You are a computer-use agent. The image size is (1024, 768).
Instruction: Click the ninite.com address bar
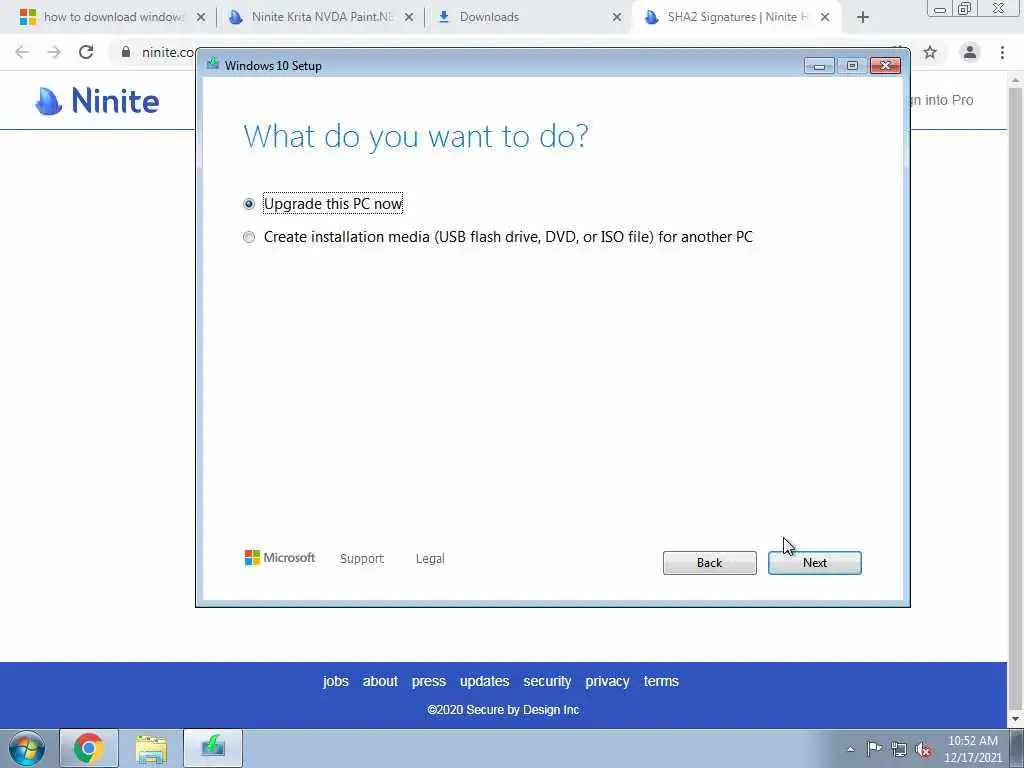[x=168, y=52]
